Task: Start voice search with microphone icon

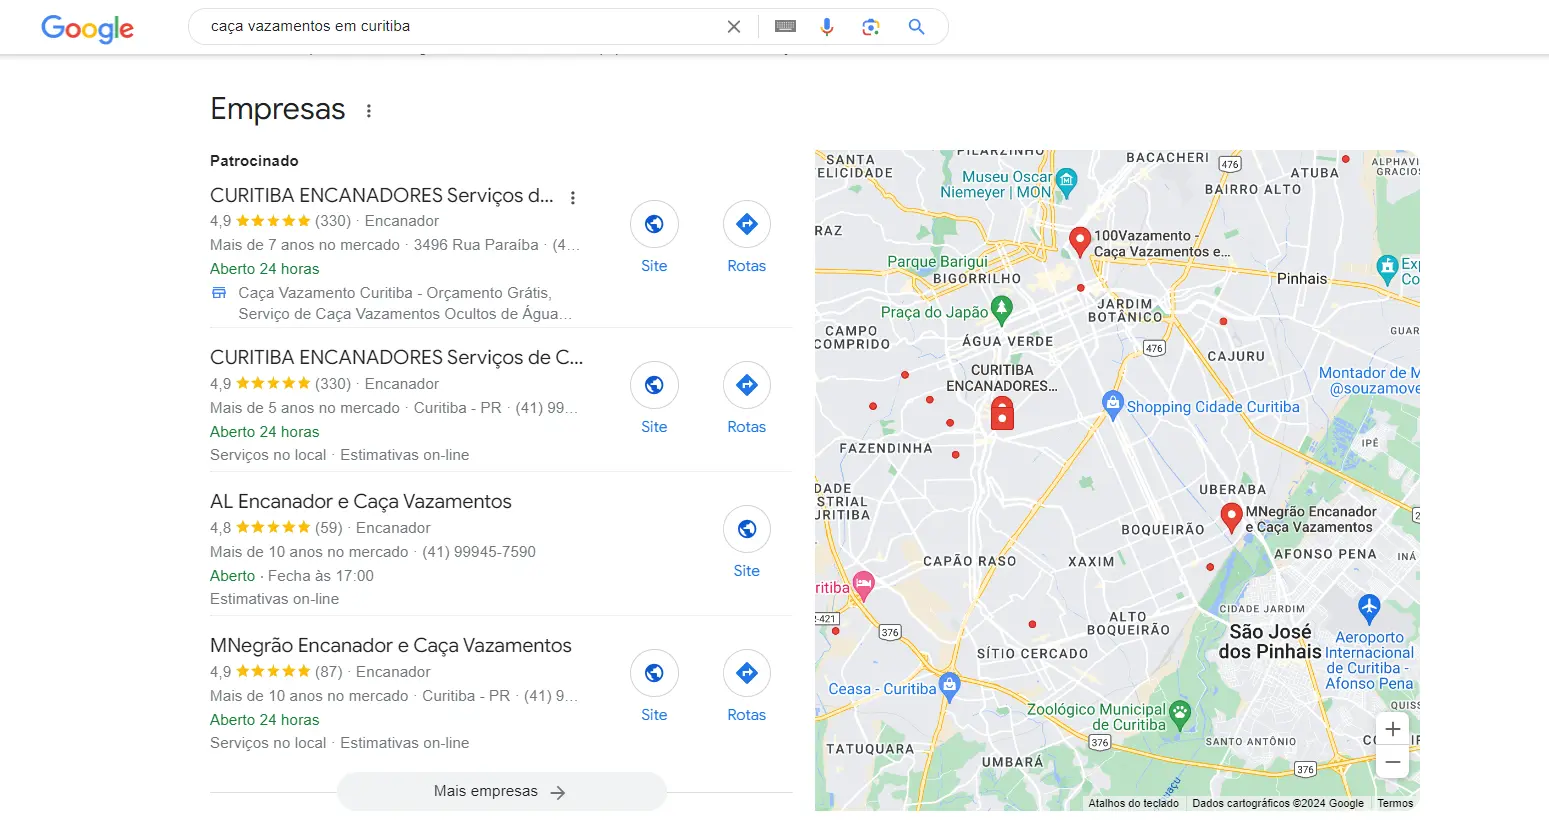Action: (x=827, y=27)
